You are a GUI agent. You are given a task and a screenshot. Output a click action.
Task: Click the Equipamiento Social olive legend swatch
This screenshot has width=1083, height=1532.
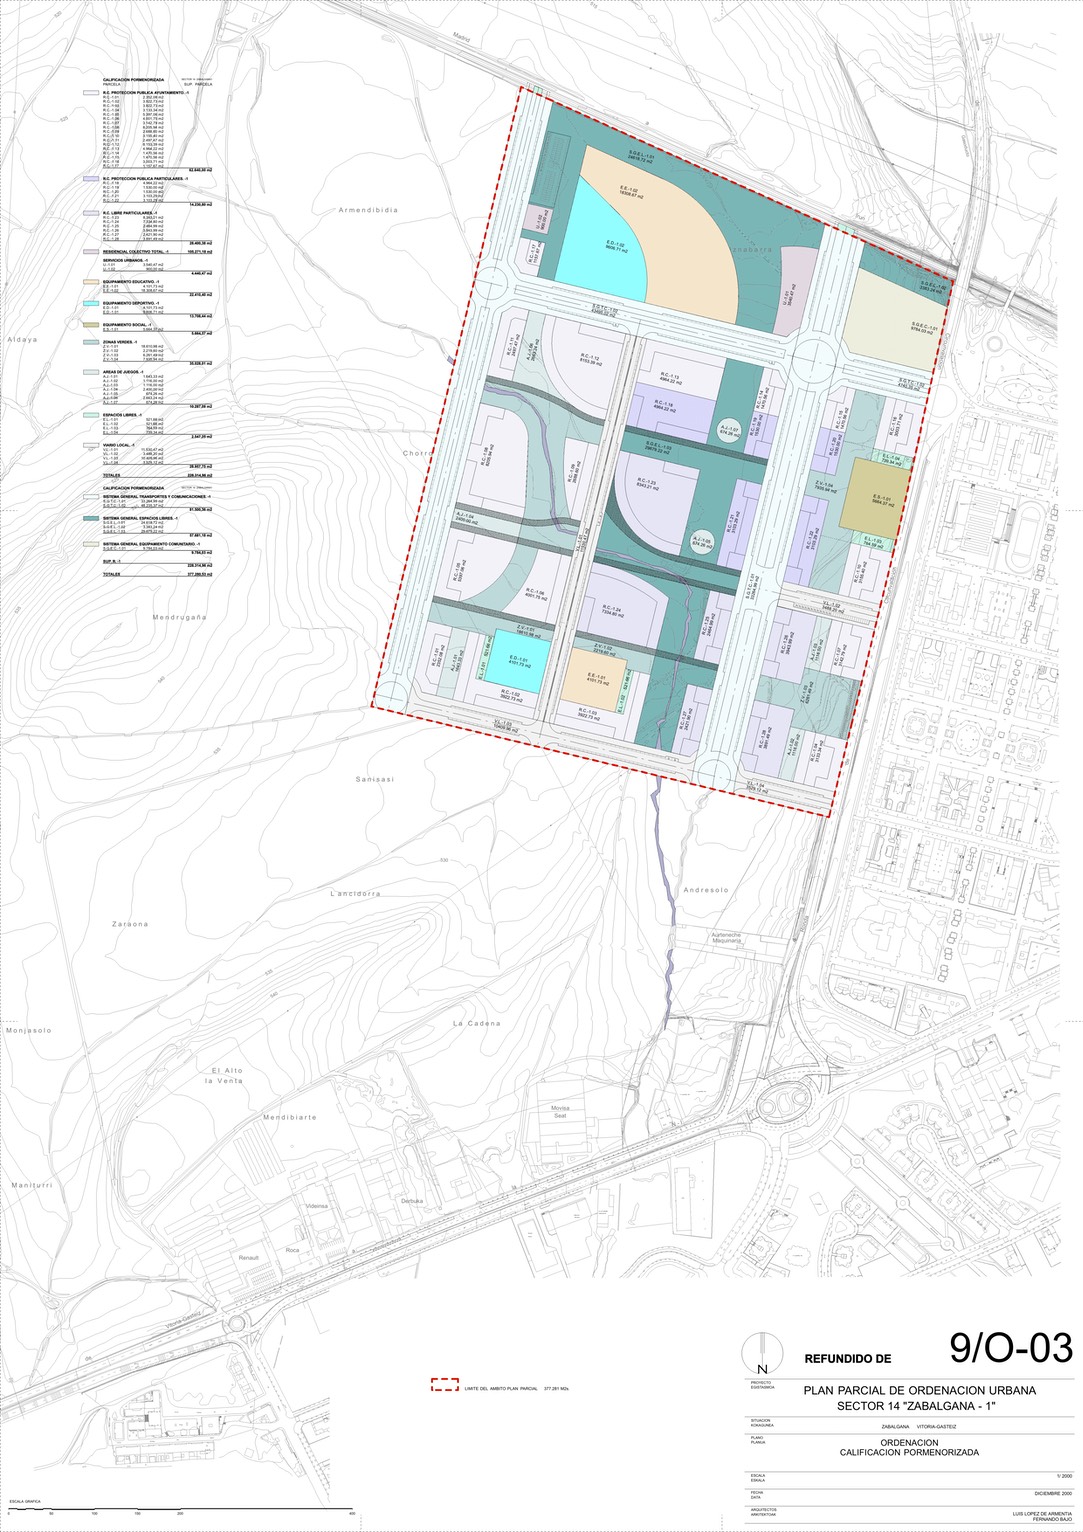pos(91,325)
